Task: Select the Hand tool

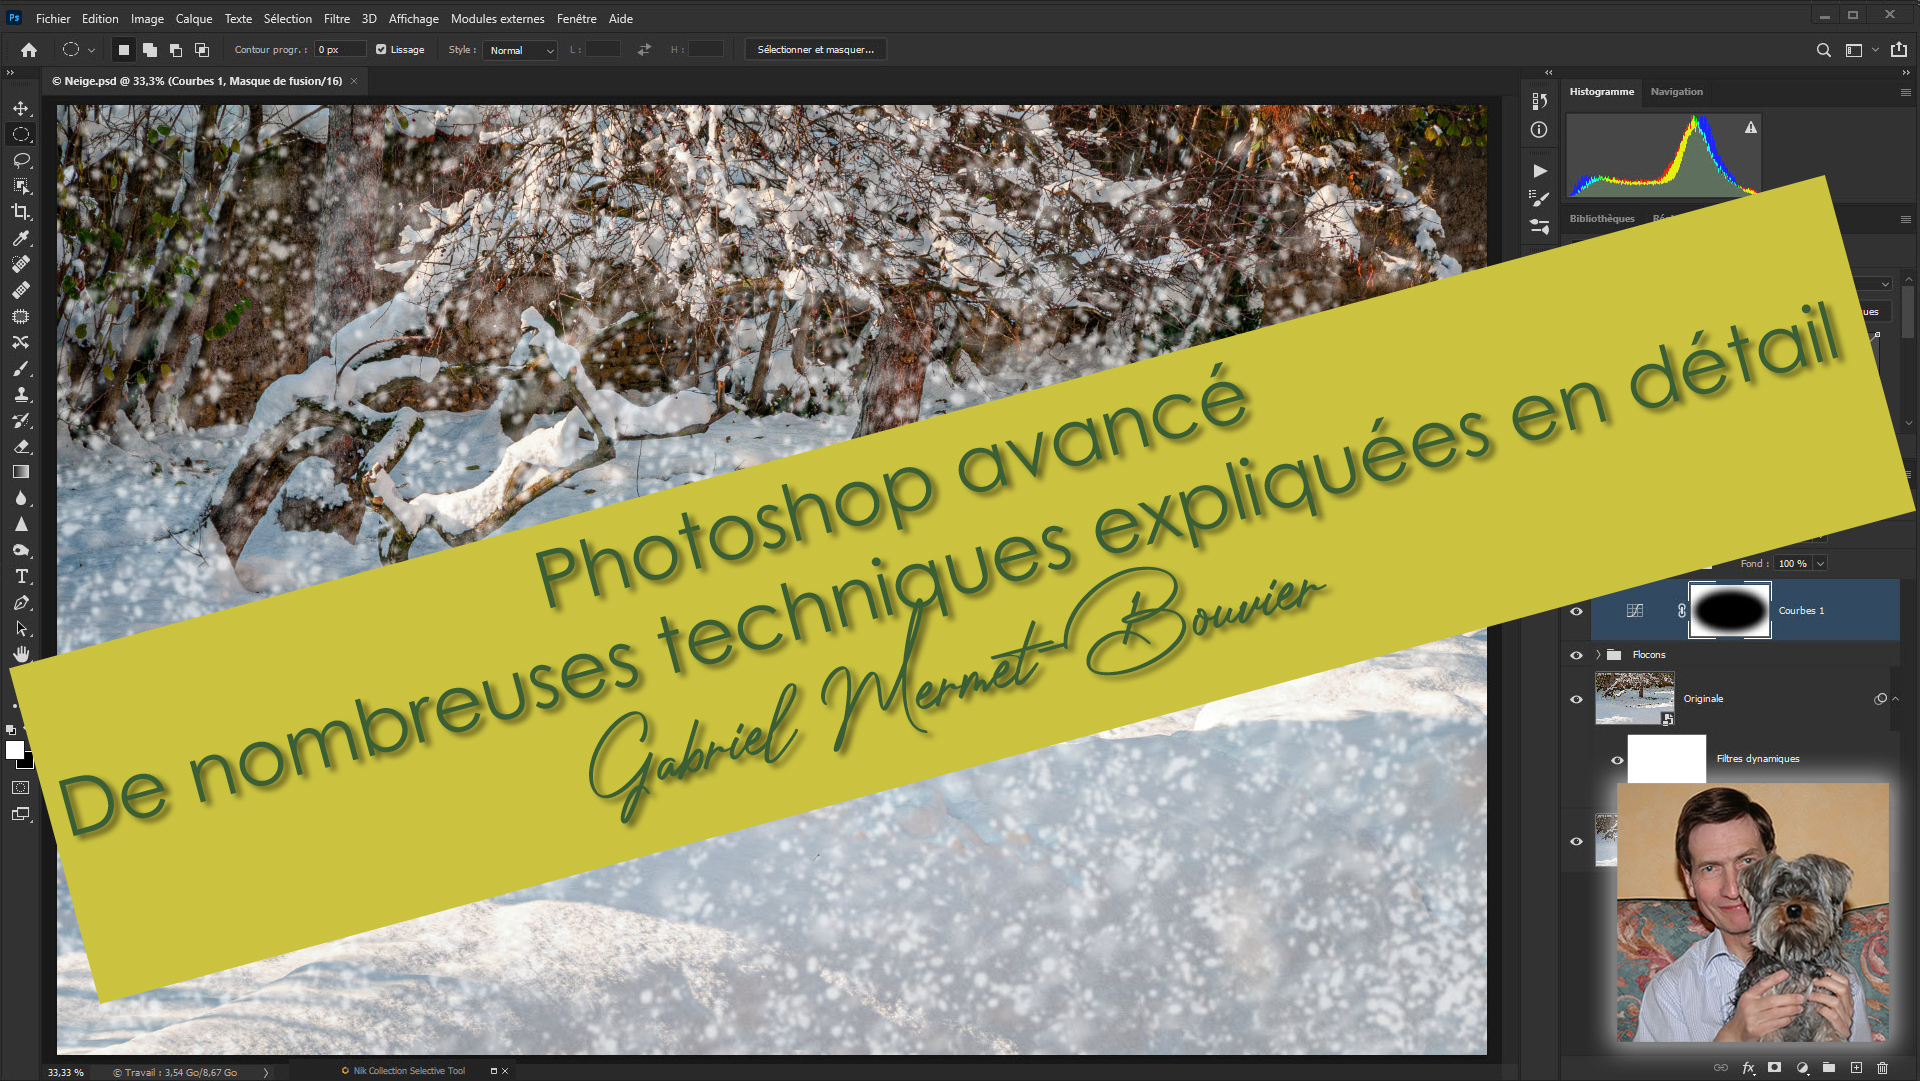Action: tap(21, 654)
